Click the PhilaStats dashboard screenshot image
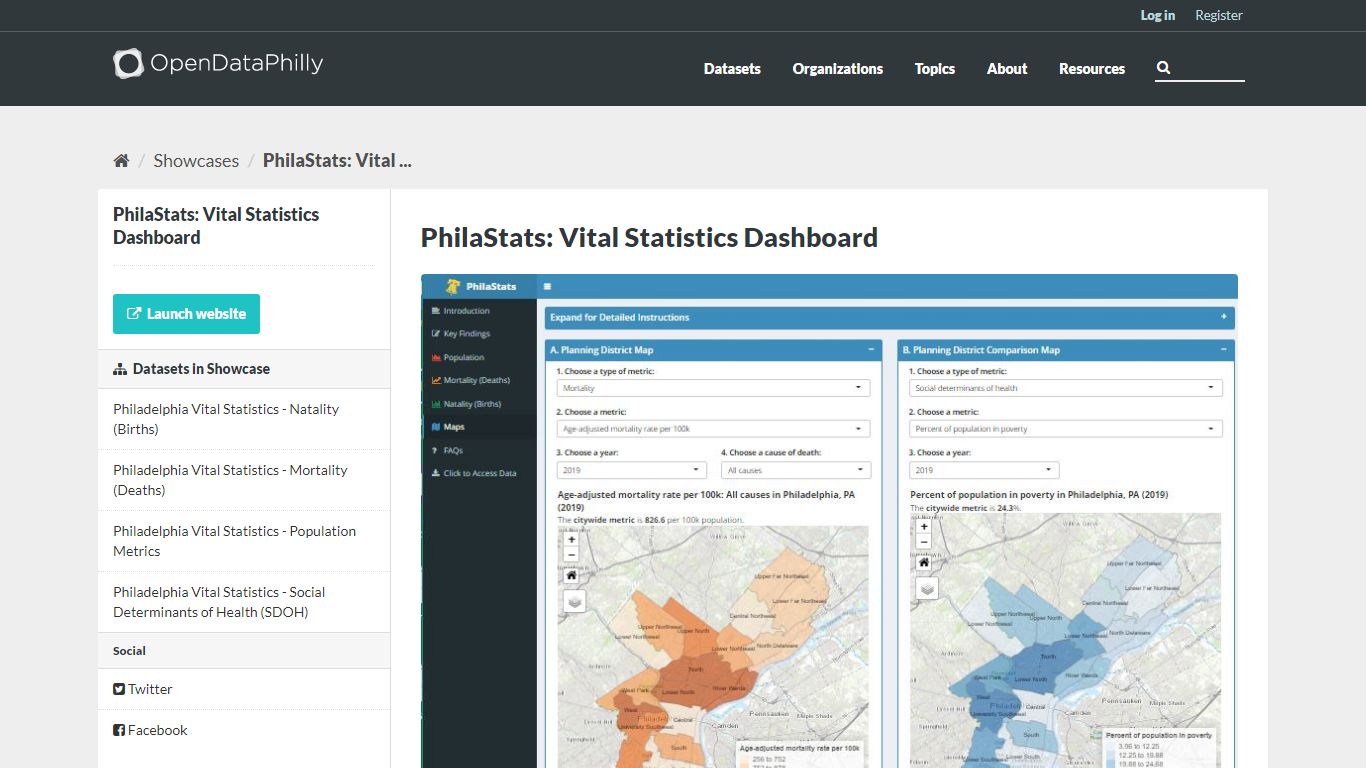This screenshot has width=1366, height=768. click(829, 521)
